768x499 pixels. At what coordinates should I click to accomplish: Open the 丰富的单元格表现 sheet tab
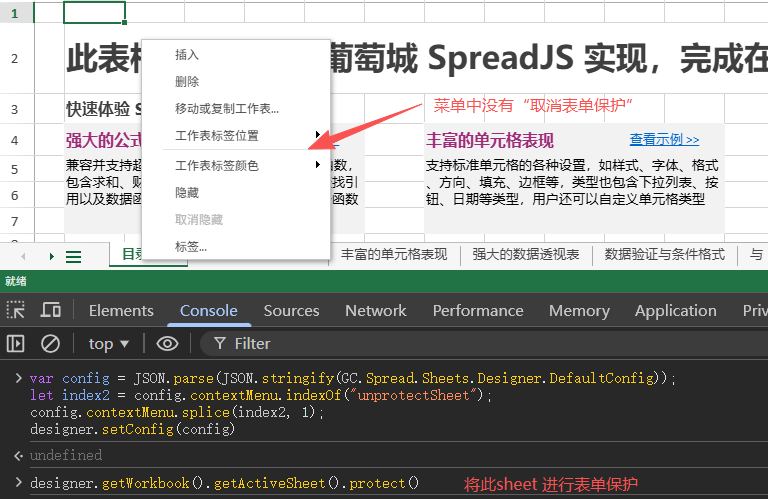(x=394, y=254)
